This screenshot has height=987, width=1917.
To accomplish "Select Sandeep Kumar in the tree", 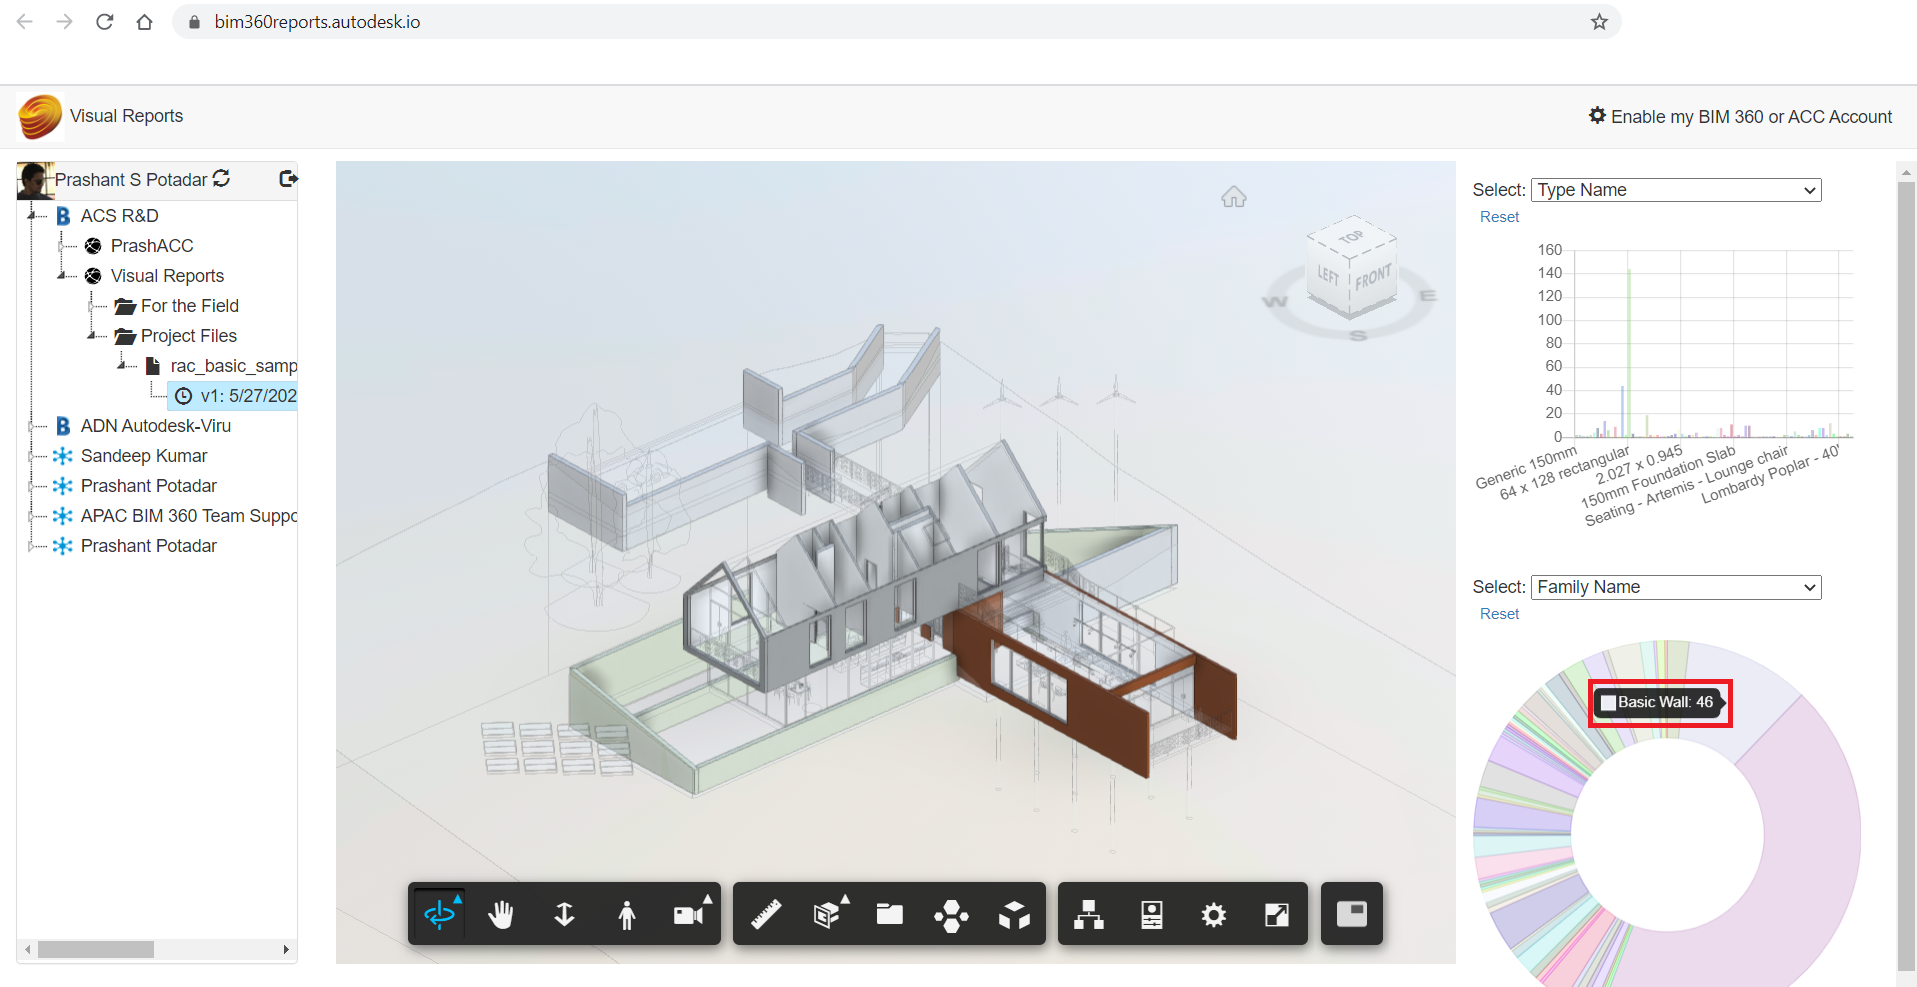I will pyautogui.click(x=144, y=456).
